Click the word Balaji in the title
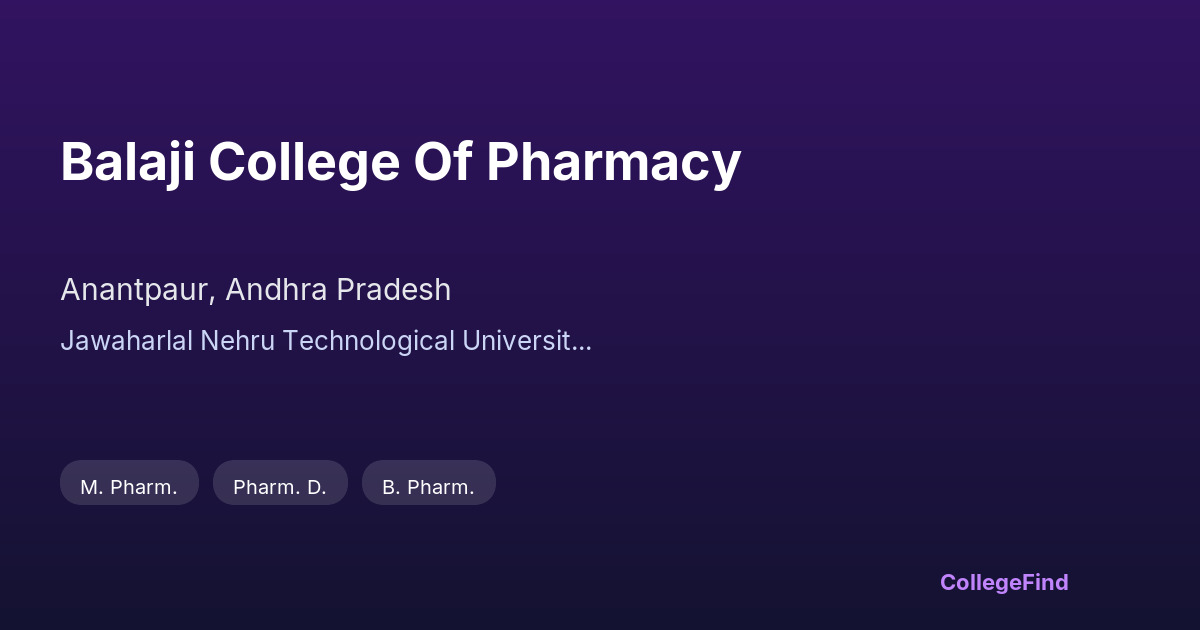Viewport: 1200px width, 630px height. coord(126,162)
